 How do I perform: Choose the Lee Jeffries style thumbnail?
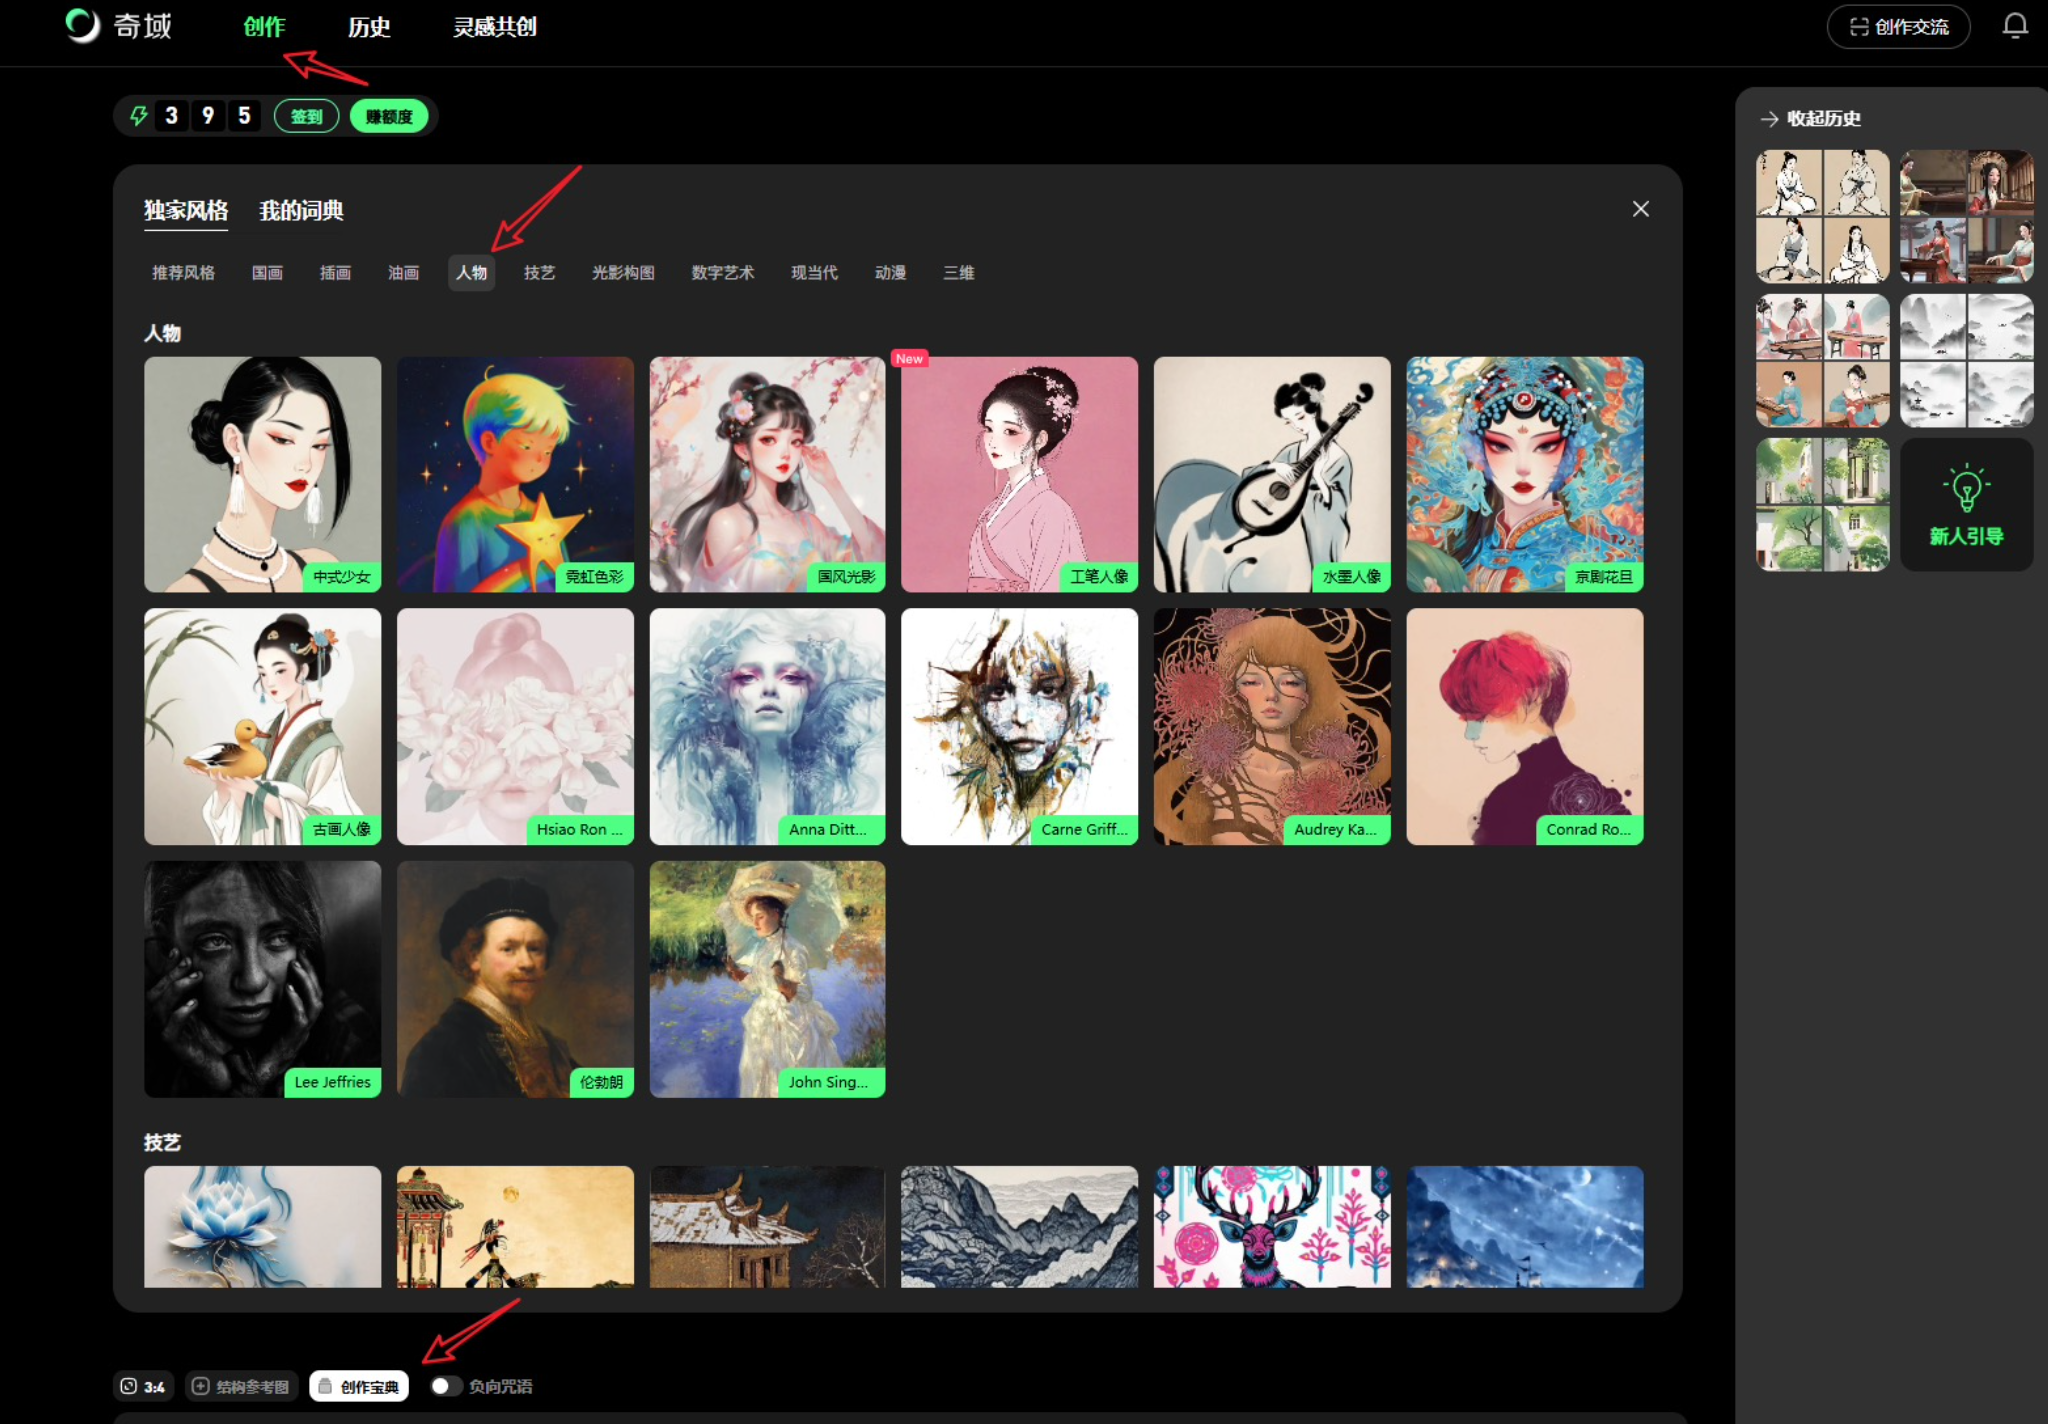(262, 979)
